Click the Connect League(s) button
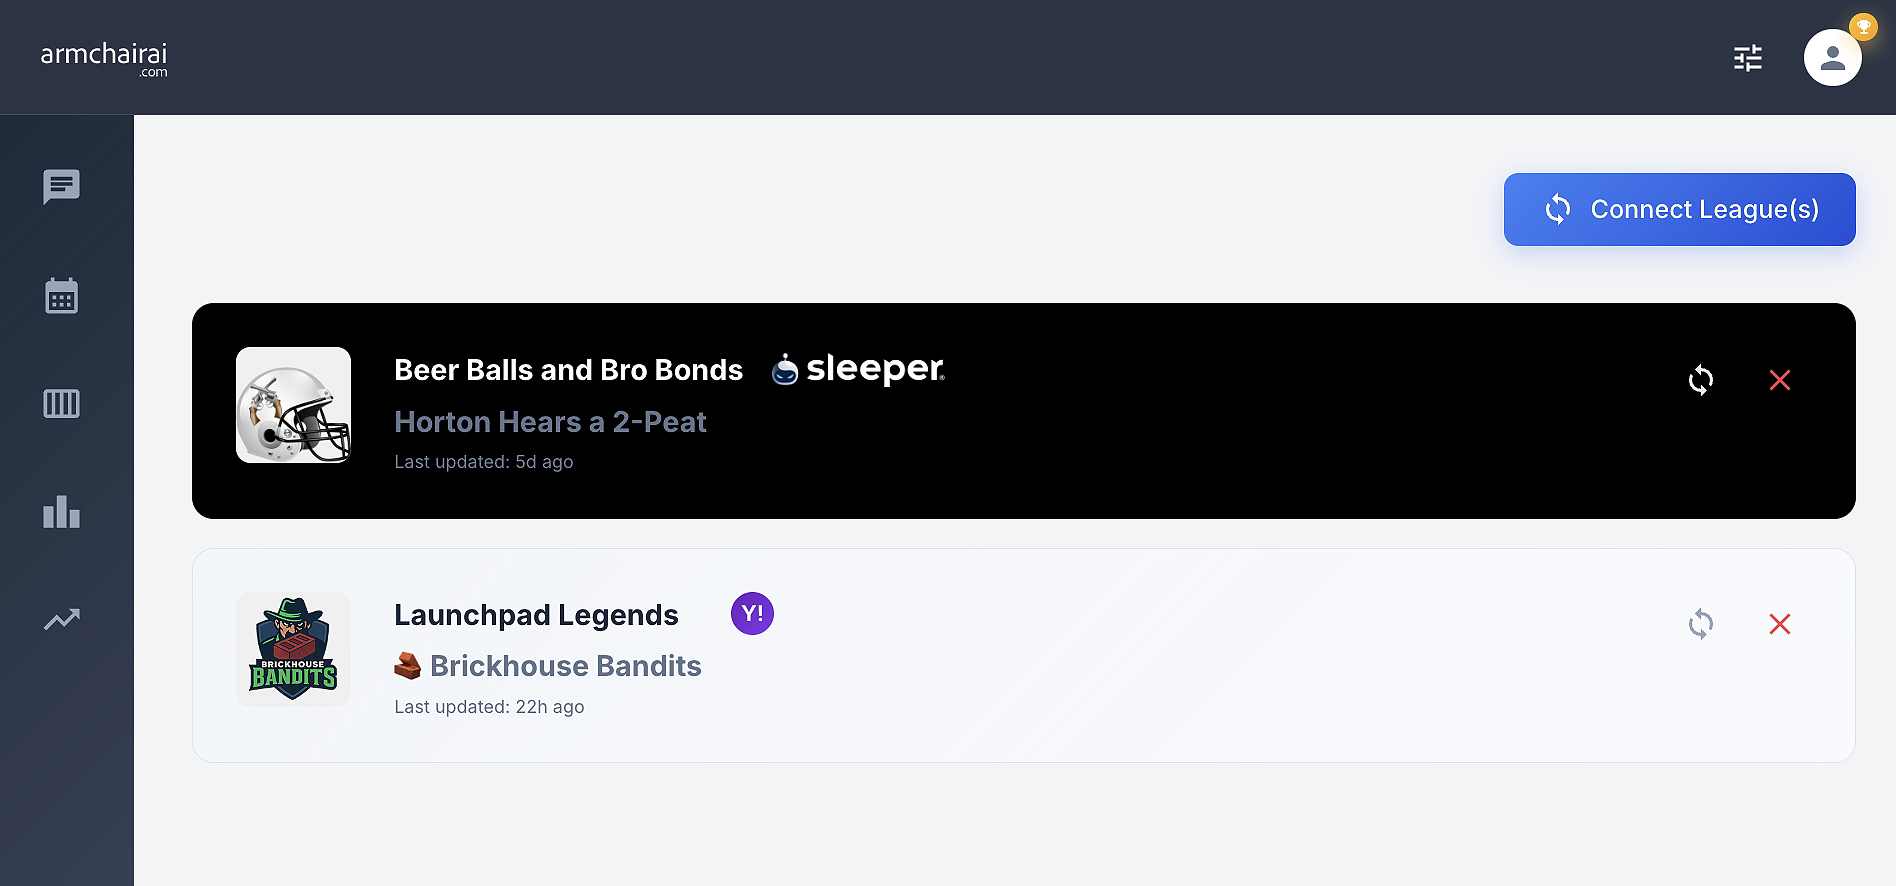 tap(1679, 209)
